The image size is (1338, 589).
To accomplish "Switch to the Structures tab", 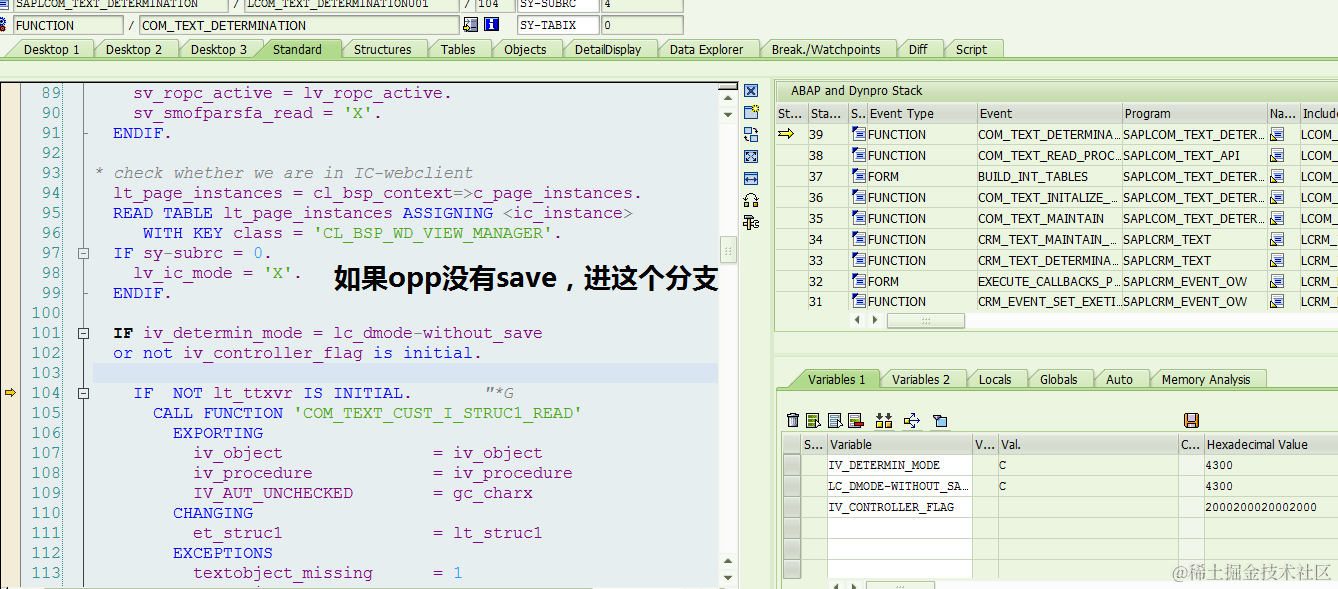I will click(385, 48).
